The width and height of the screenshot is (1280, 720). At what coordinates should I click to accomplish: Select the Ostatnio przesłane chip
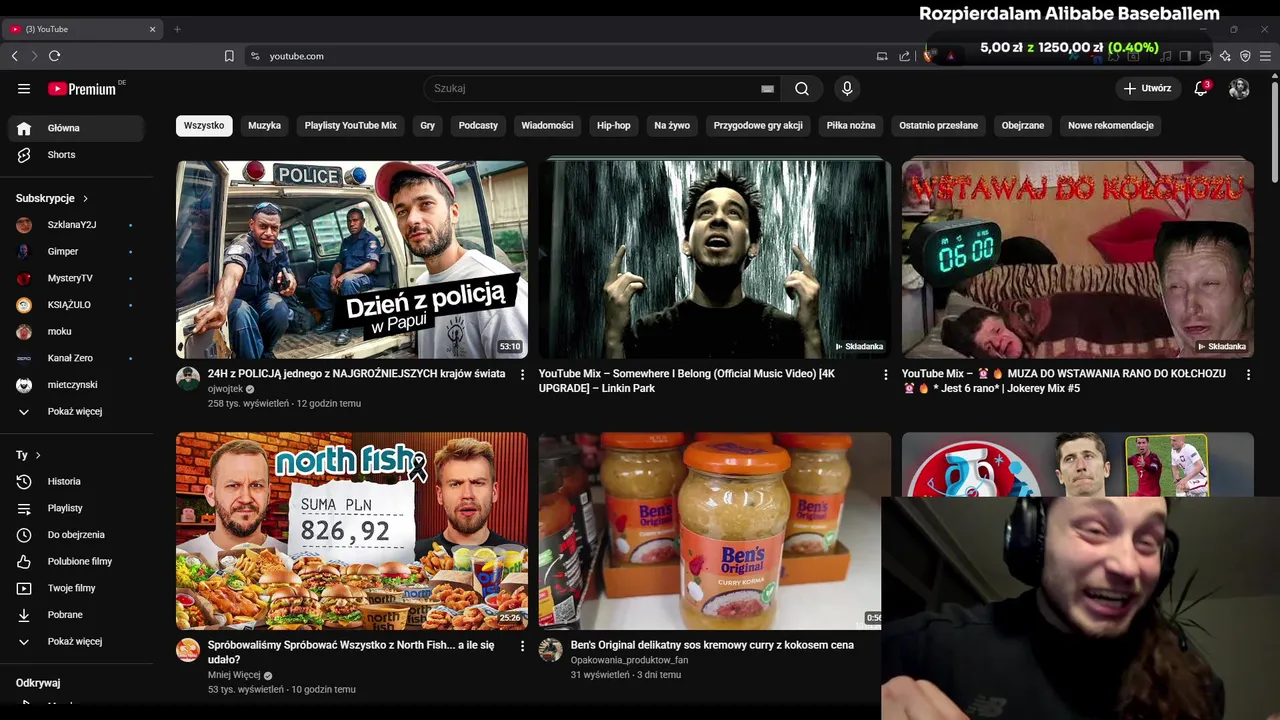(x=938, y=126)
